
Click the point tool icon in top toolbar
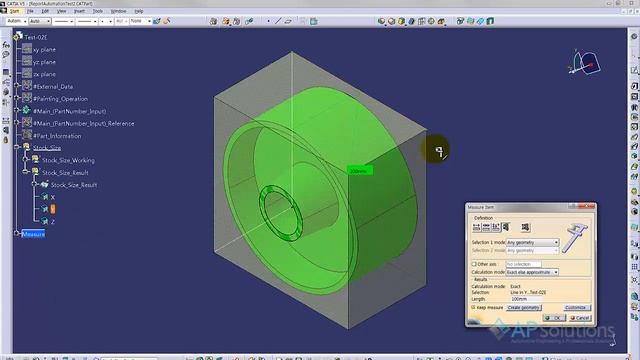pyautogui.click(x=268, y=21)
